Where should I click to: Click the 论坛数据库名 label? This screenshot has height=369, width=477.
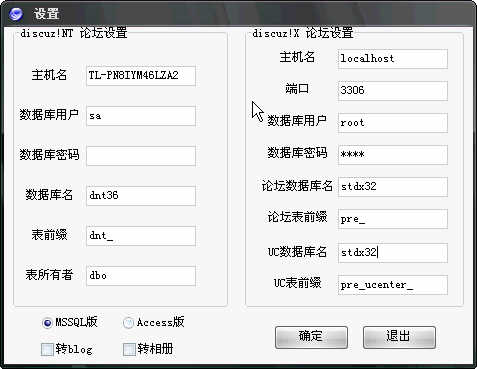coord(297,186)
